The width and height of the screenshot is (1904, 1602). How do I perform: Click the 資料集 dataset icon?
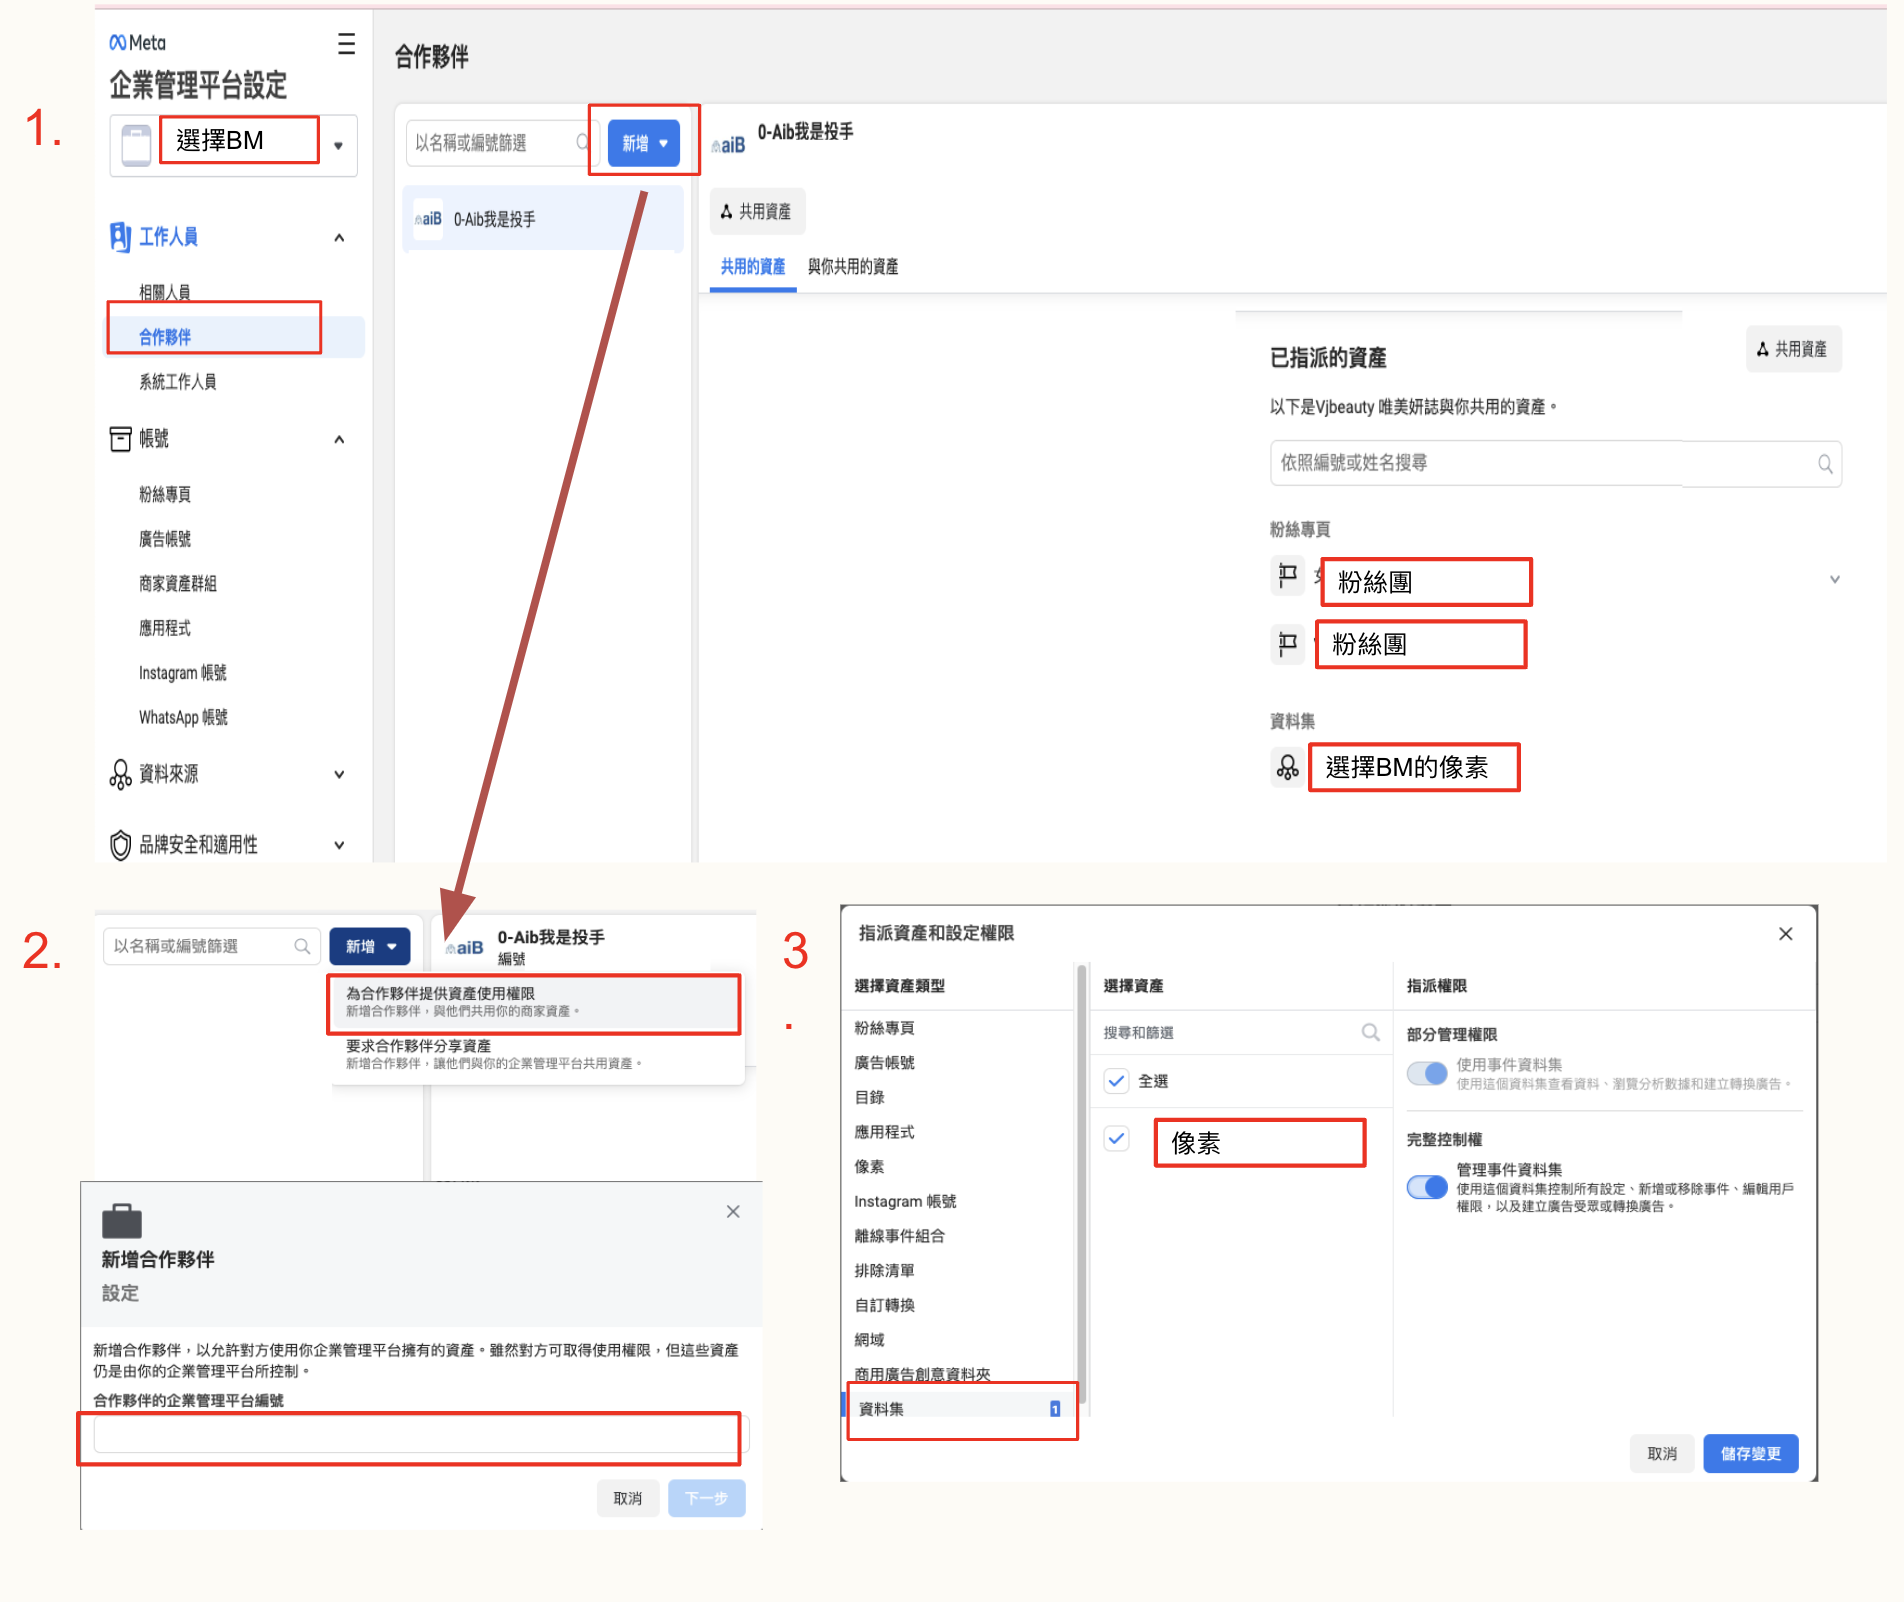click(1288, 767)
